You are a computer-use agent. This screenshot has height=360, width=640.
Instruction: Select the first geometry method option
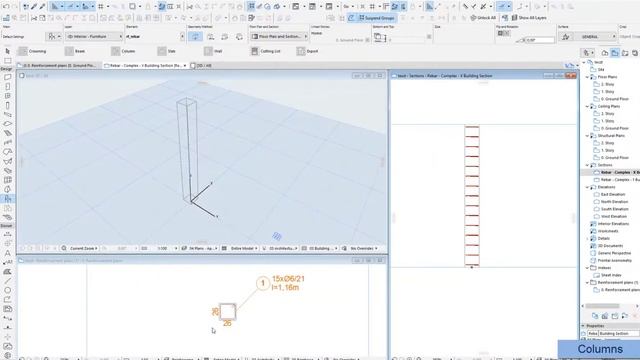196,37
